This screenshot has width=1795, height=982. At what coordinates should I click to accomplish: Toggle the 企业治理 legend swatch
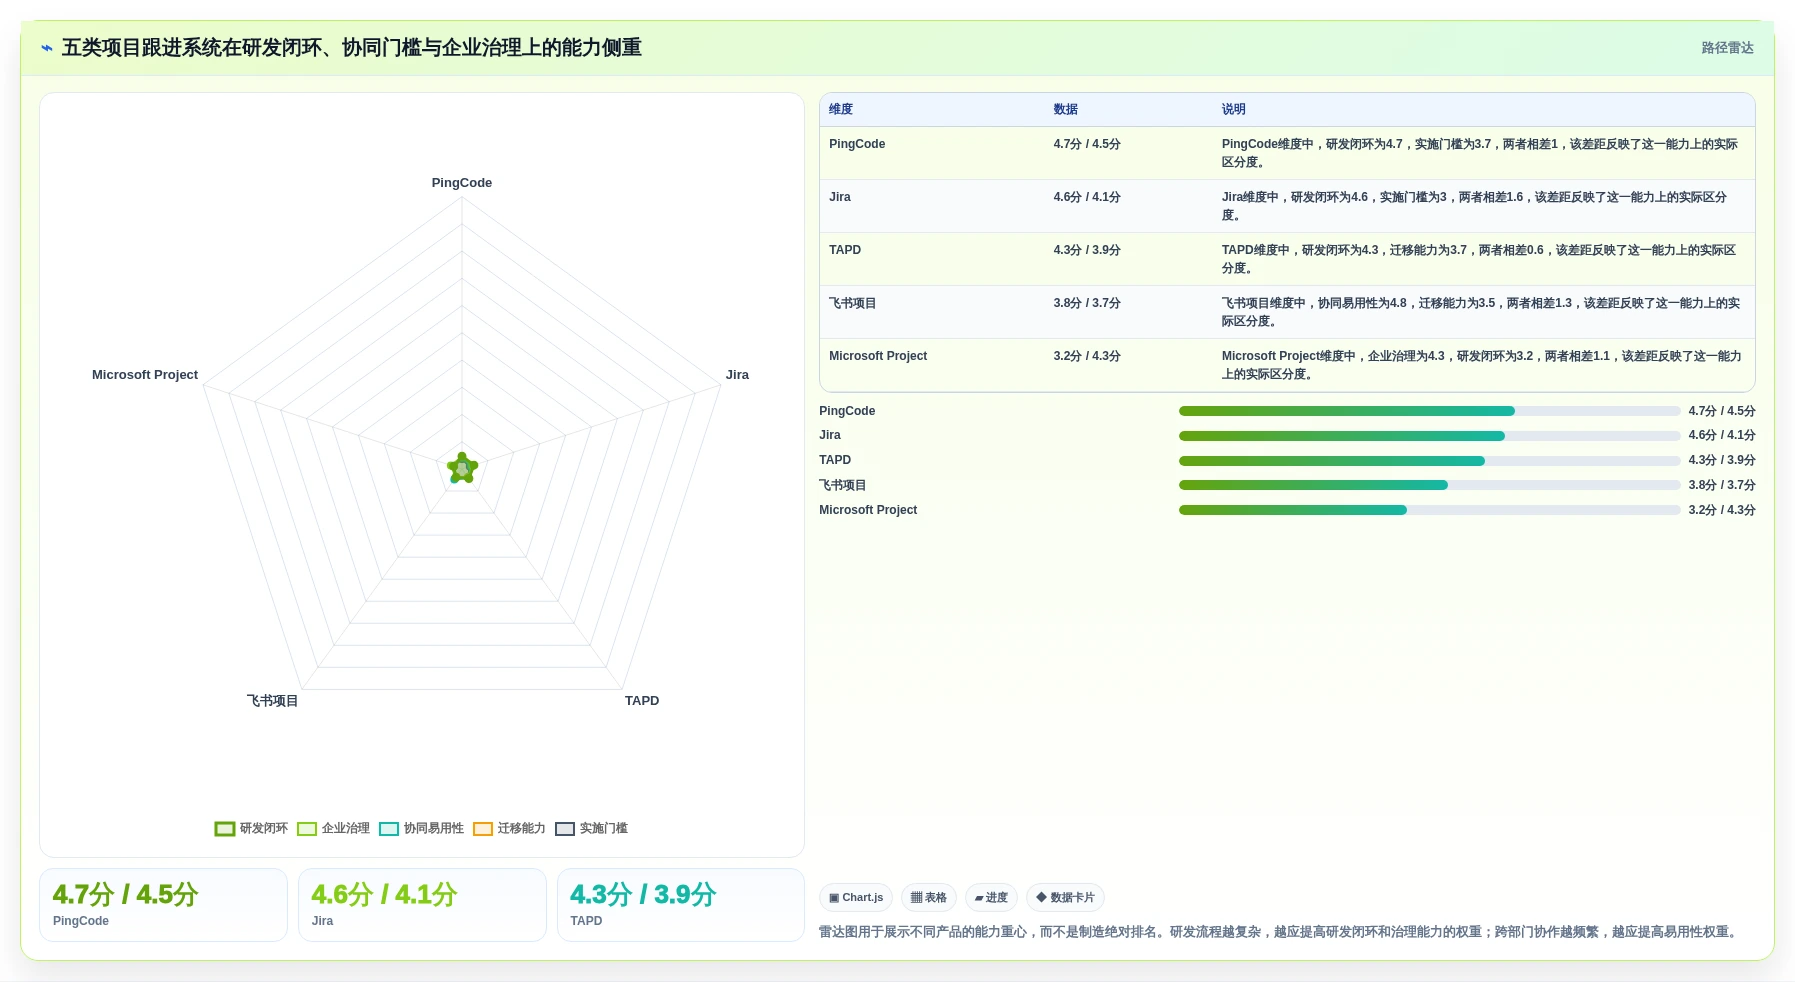coord(307,829)
